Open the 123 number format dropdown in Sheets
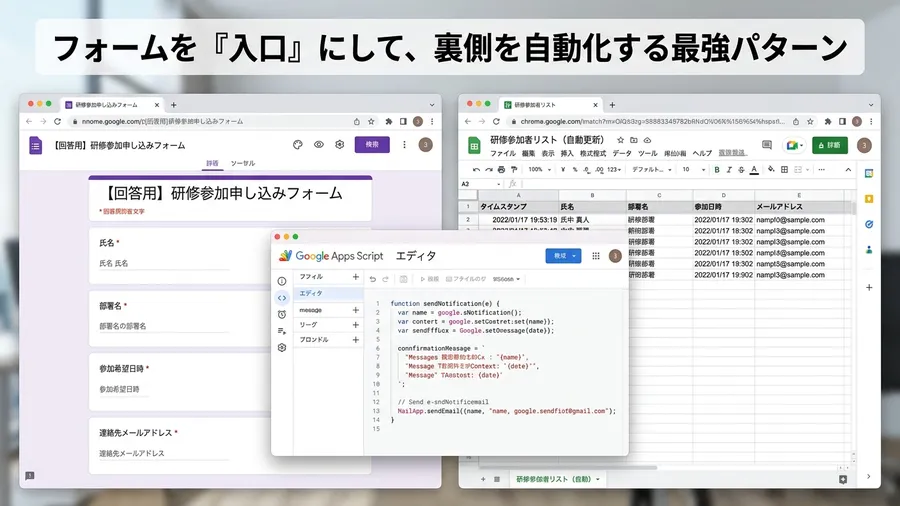900x506 pixels. click(615, 170)
